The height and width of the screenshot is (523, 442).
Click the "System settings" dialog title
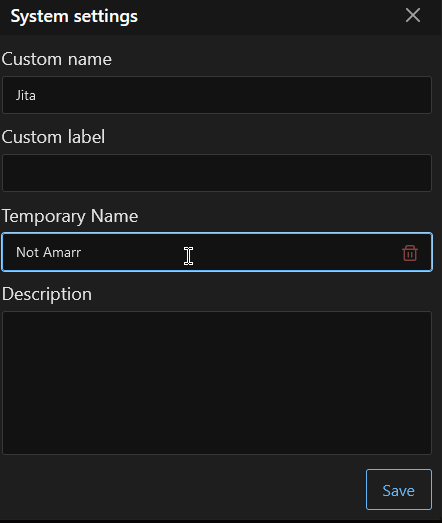74,16
